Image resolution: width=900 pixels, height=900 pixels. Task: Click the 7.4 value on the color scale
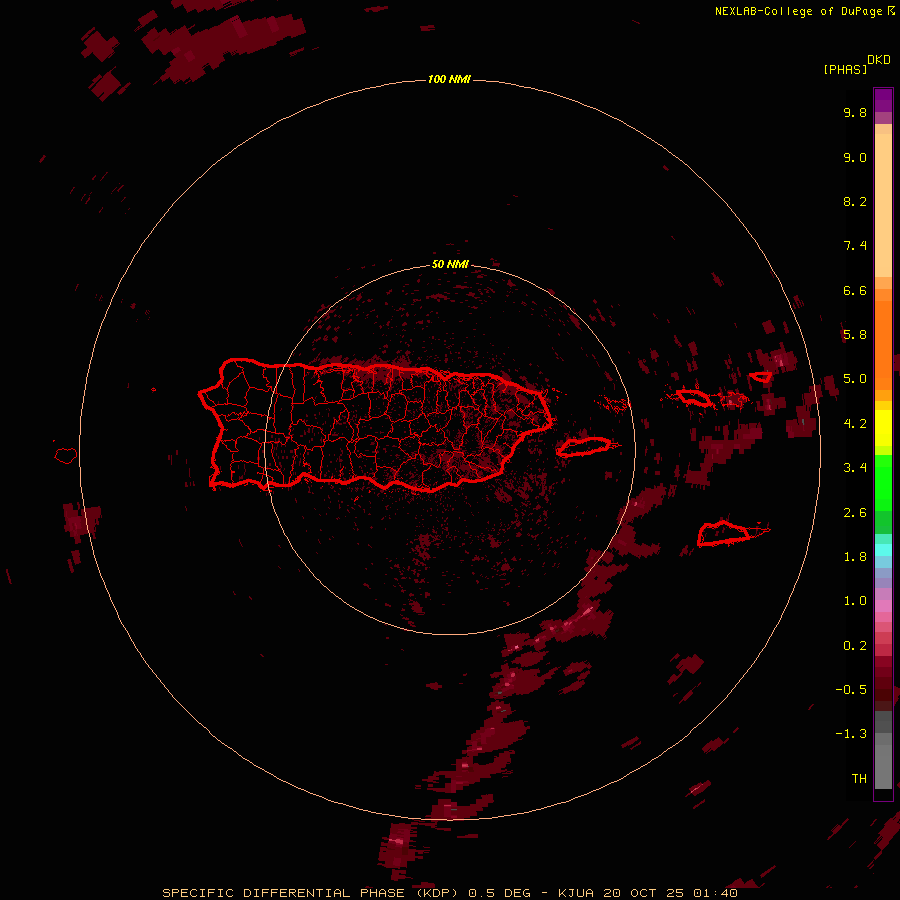(x=855, y=246)
